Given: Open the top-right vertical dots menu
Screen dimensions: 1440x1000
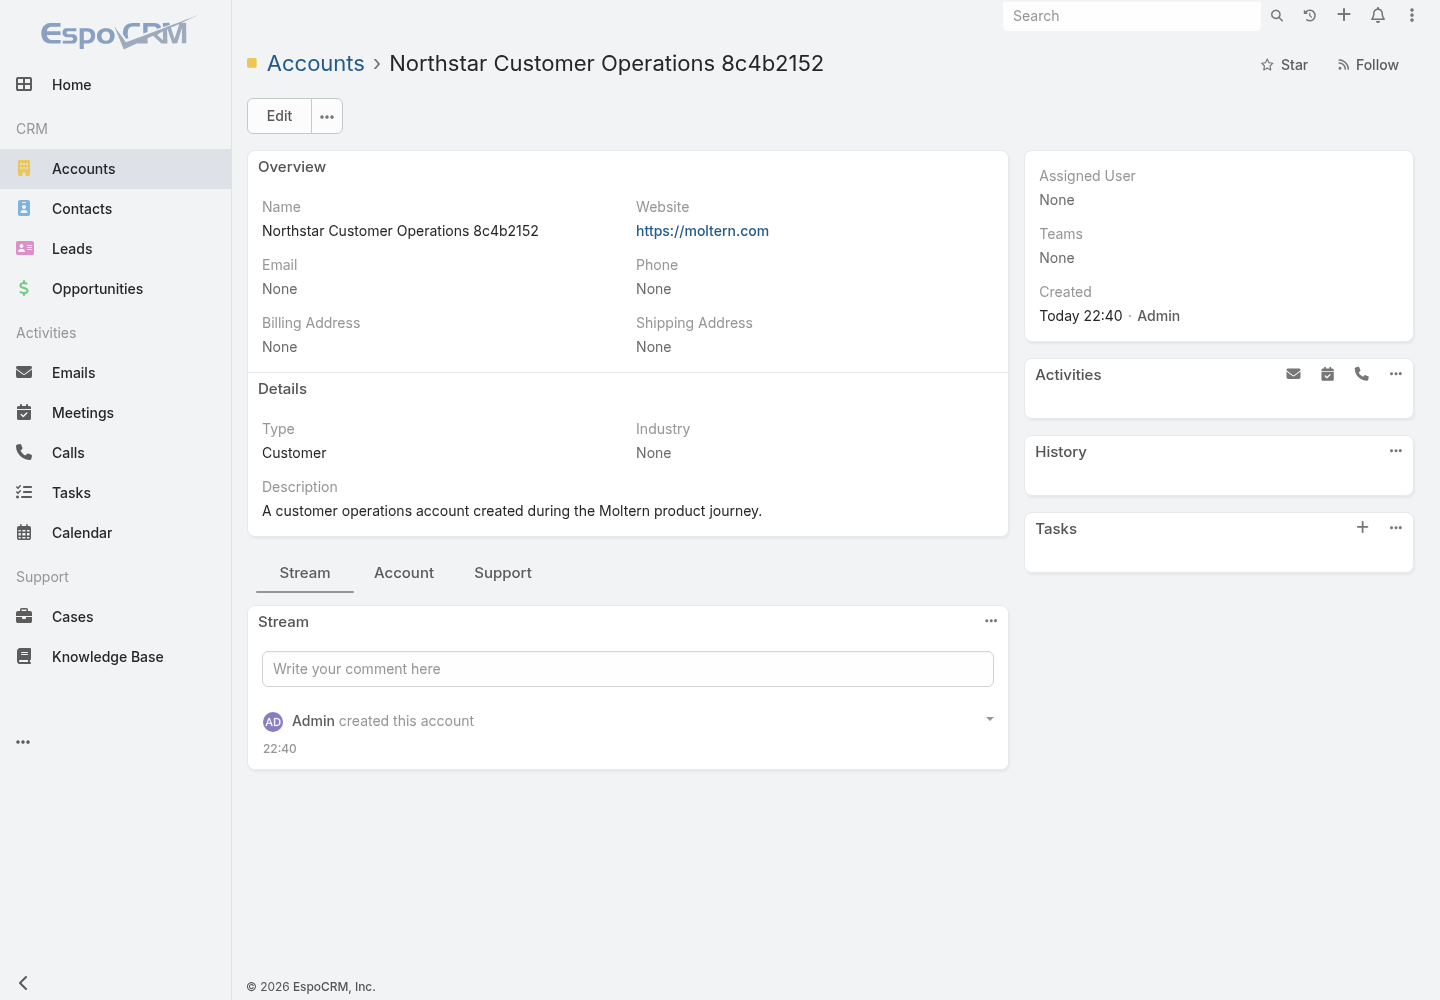Looking at the screenshot, I should point(1412,15).
